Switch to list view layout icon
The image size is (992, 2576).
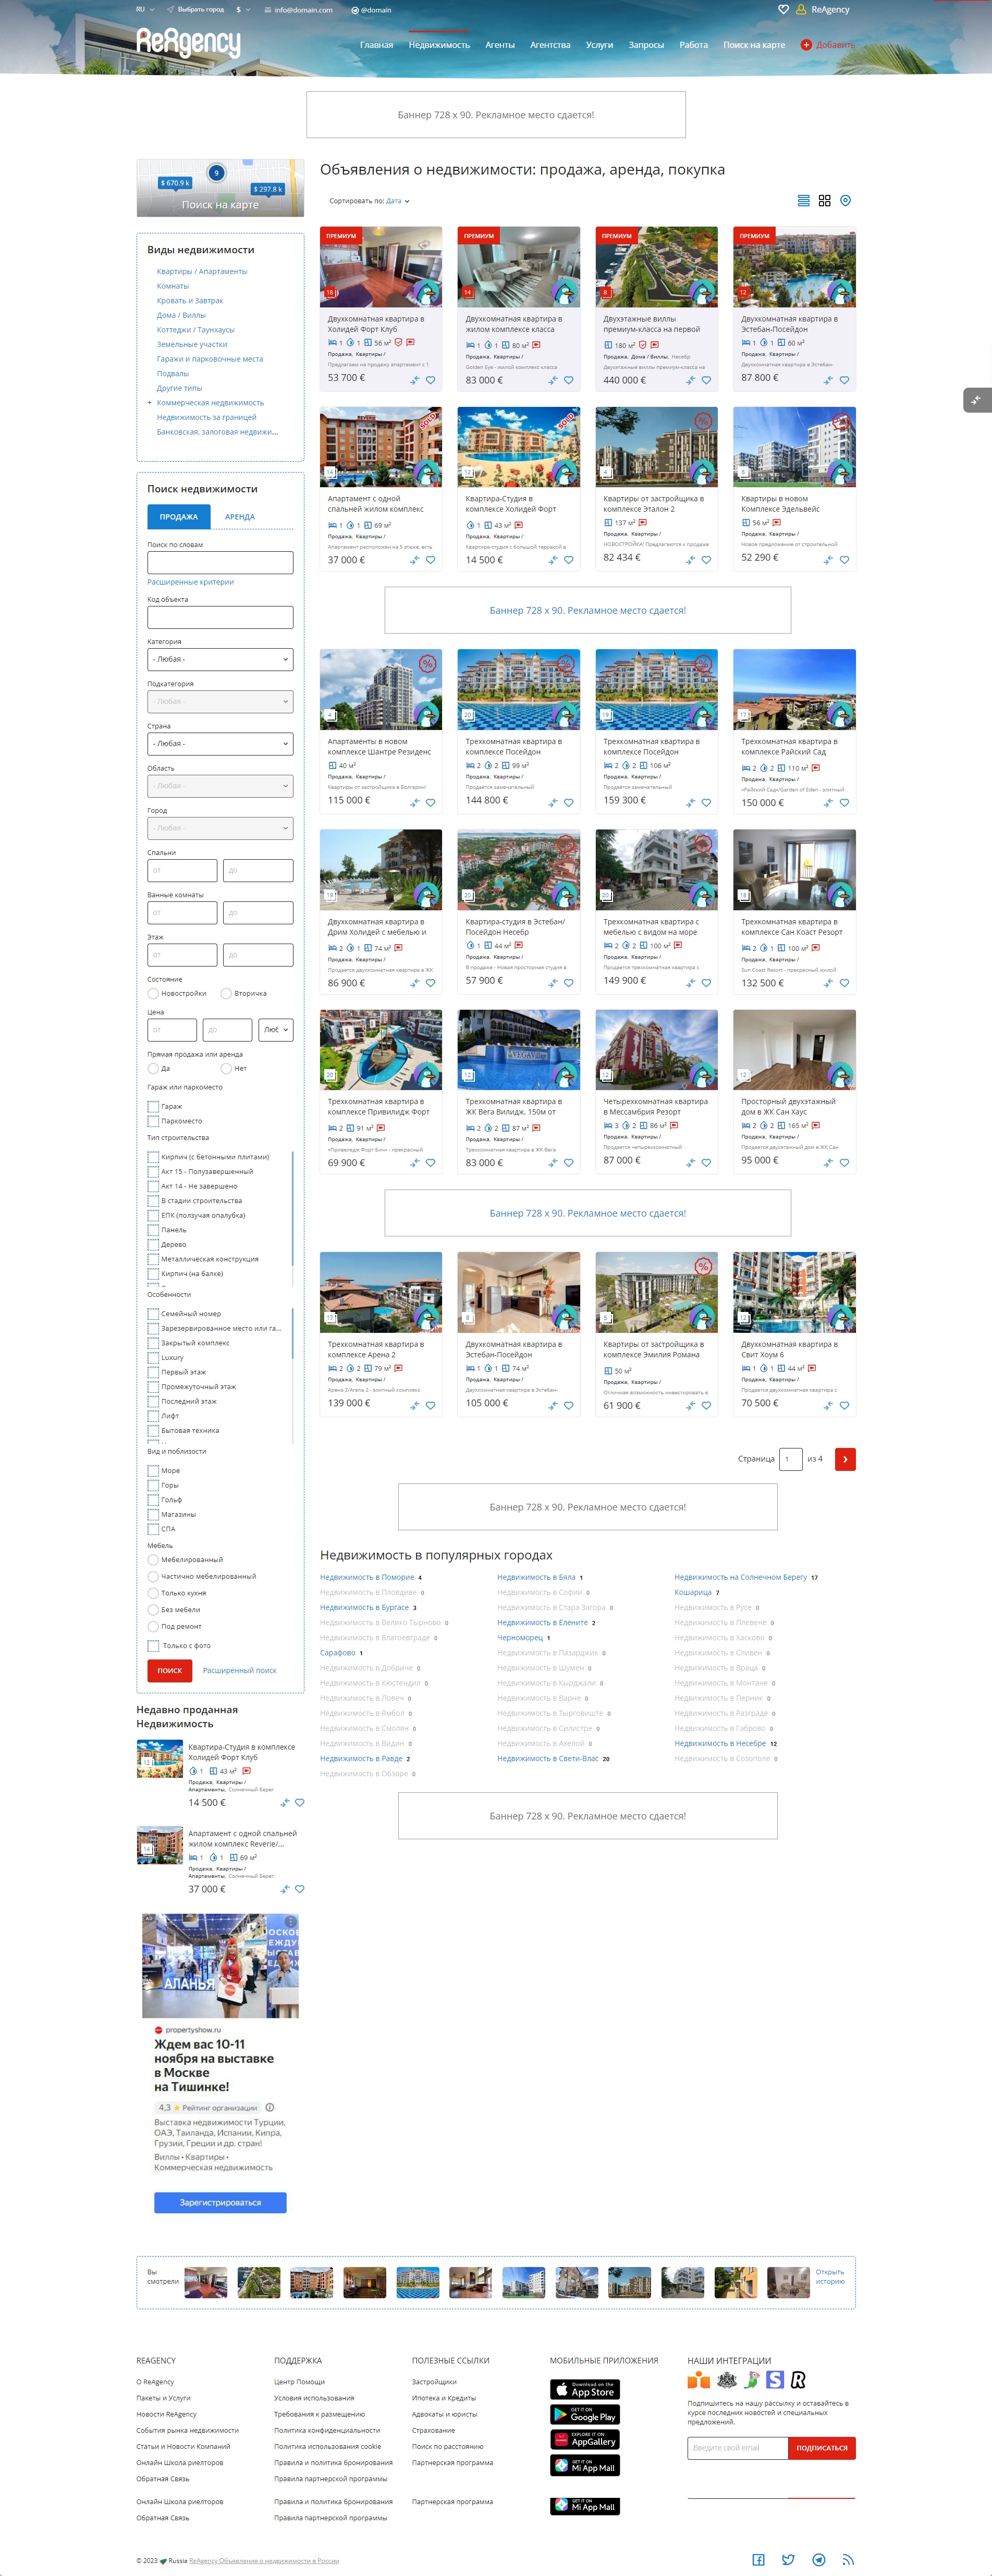(x=803, y=201)
